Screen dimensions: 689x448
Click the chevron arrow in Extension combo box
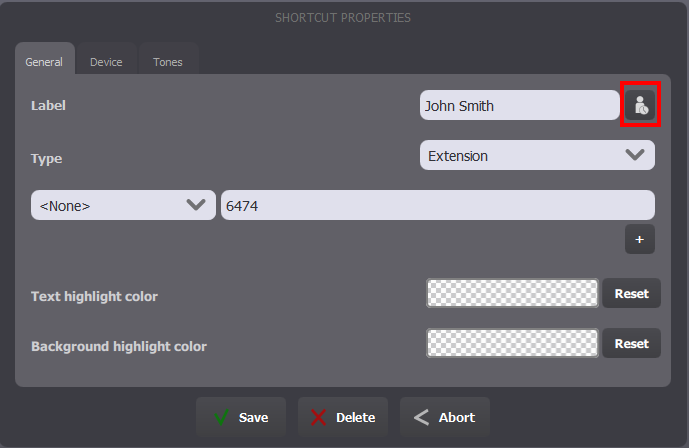pos(635,155)
